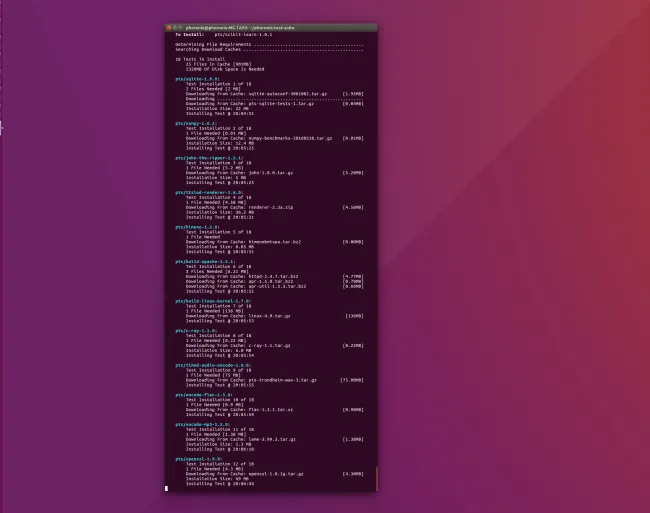Image resolution: width=650 pixels, height=513 pixels.
Task: Click the [136MB] size value
Action: click(x=354, y=316)
